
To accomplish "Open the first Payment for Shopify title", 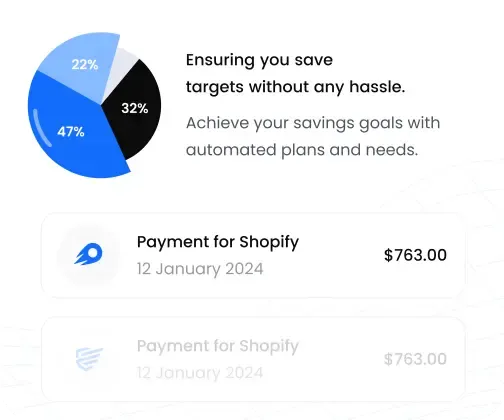I will tap(218, 242).
